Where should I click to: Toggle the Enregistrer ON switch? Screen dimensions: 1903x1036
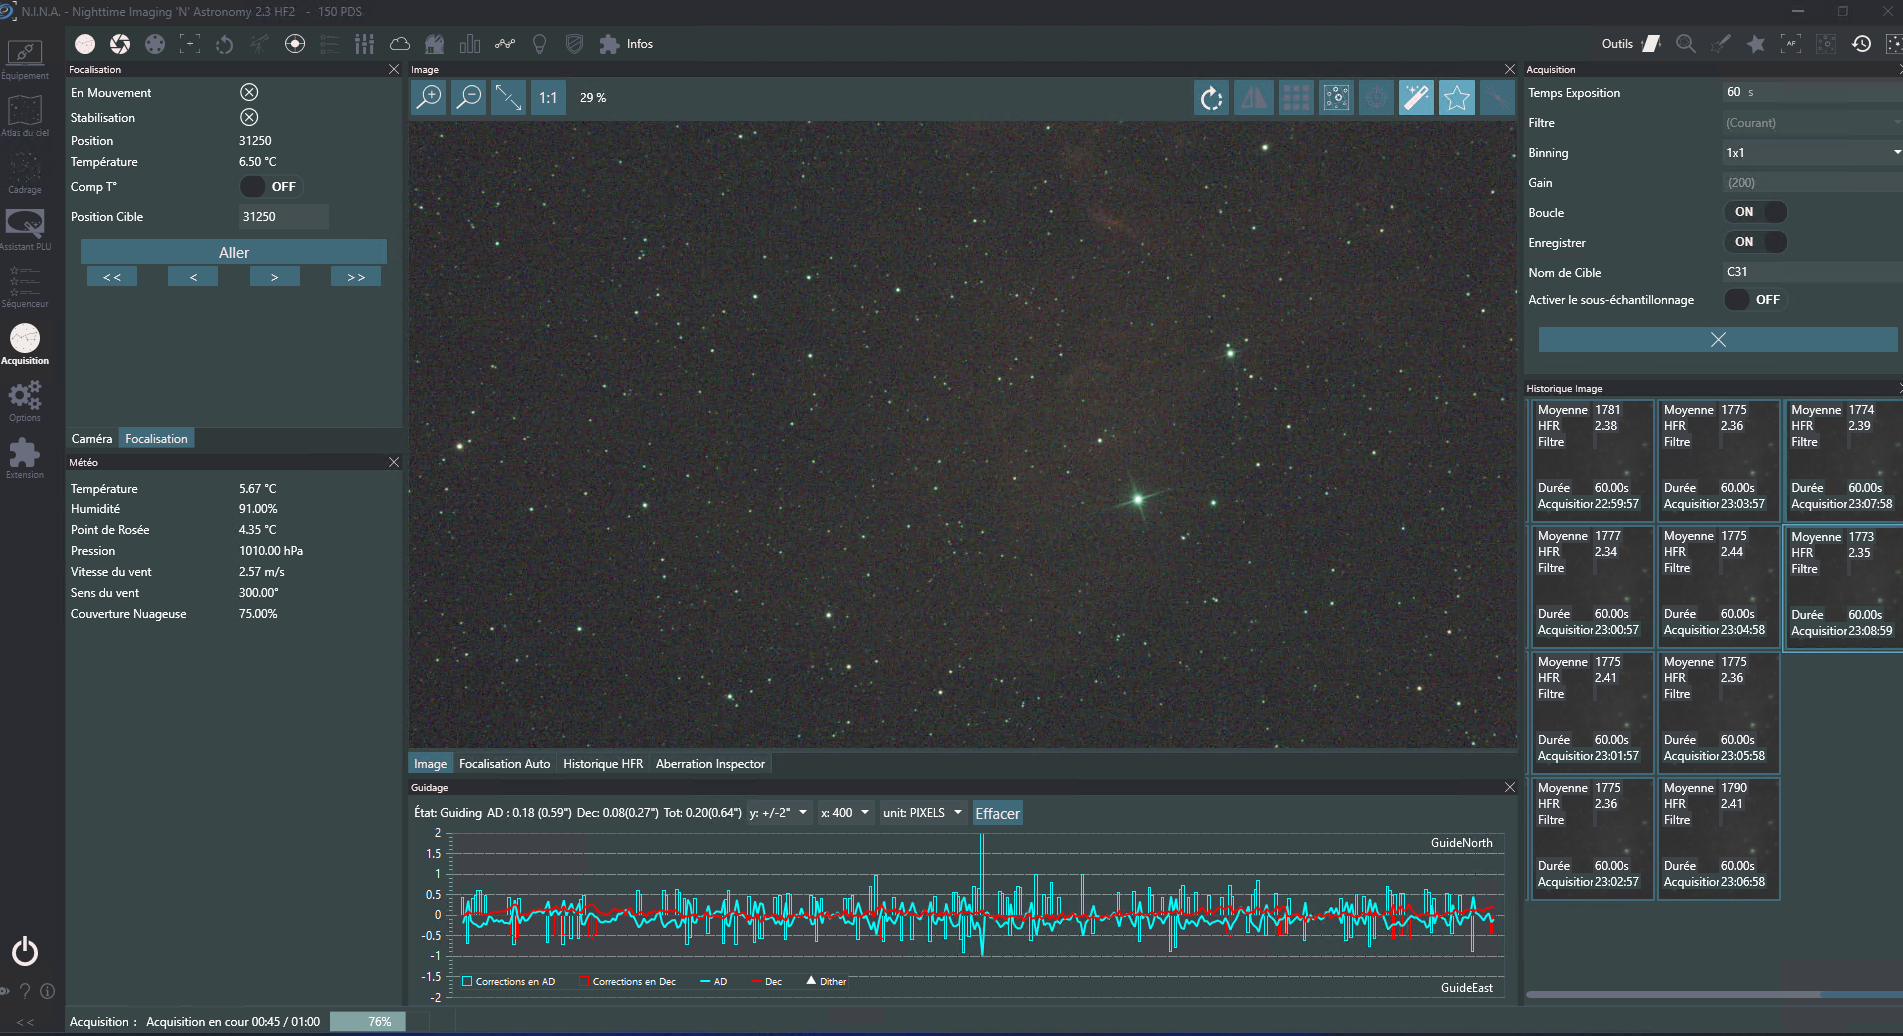click(x=1756, y=242)
